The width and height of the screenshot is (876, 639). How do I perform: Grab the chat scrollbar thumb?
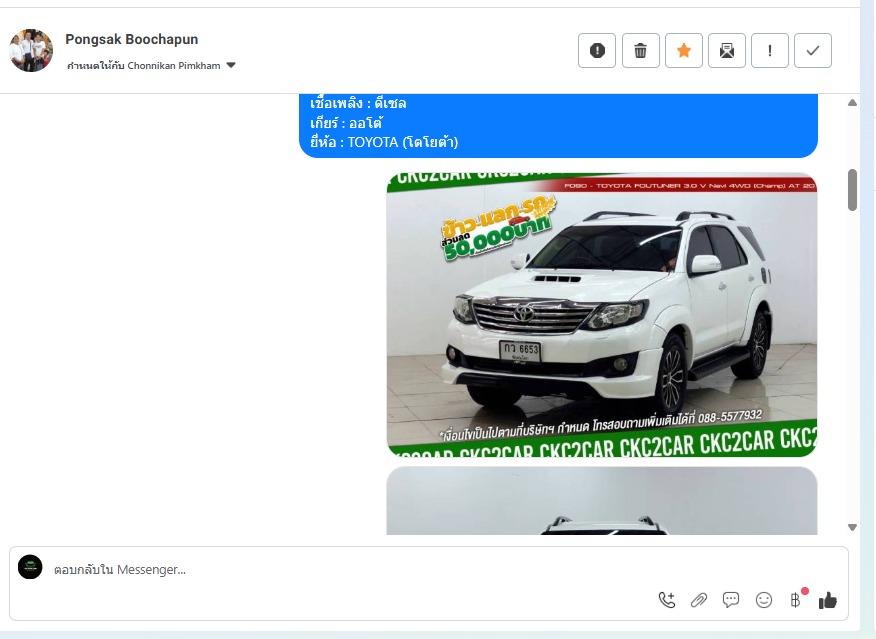[852, 190]
